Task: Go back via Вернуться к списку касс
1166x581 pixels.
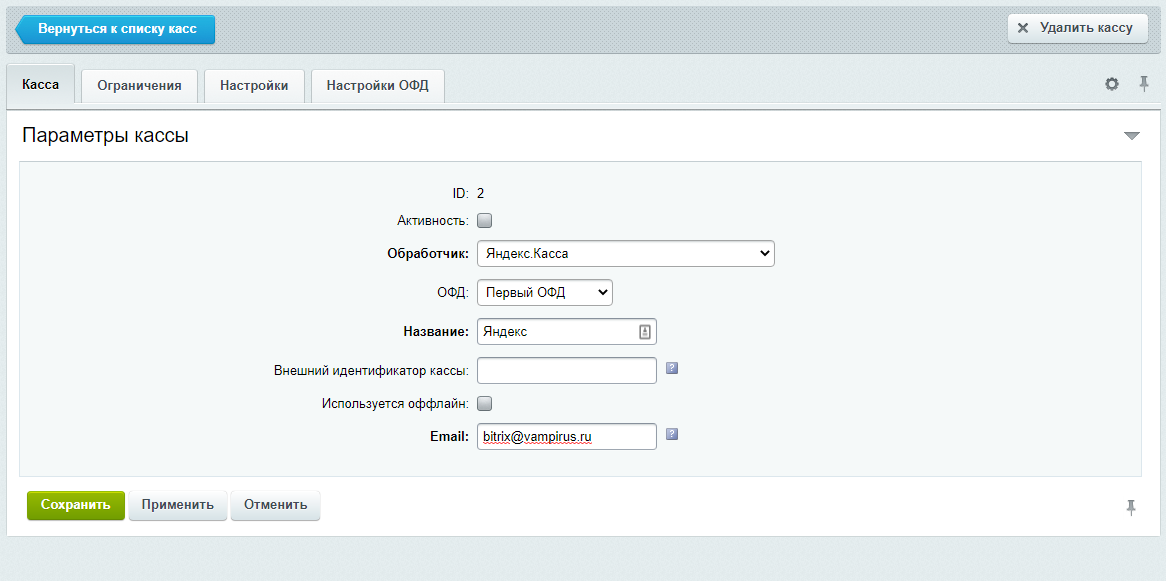Action: [116, 29]
